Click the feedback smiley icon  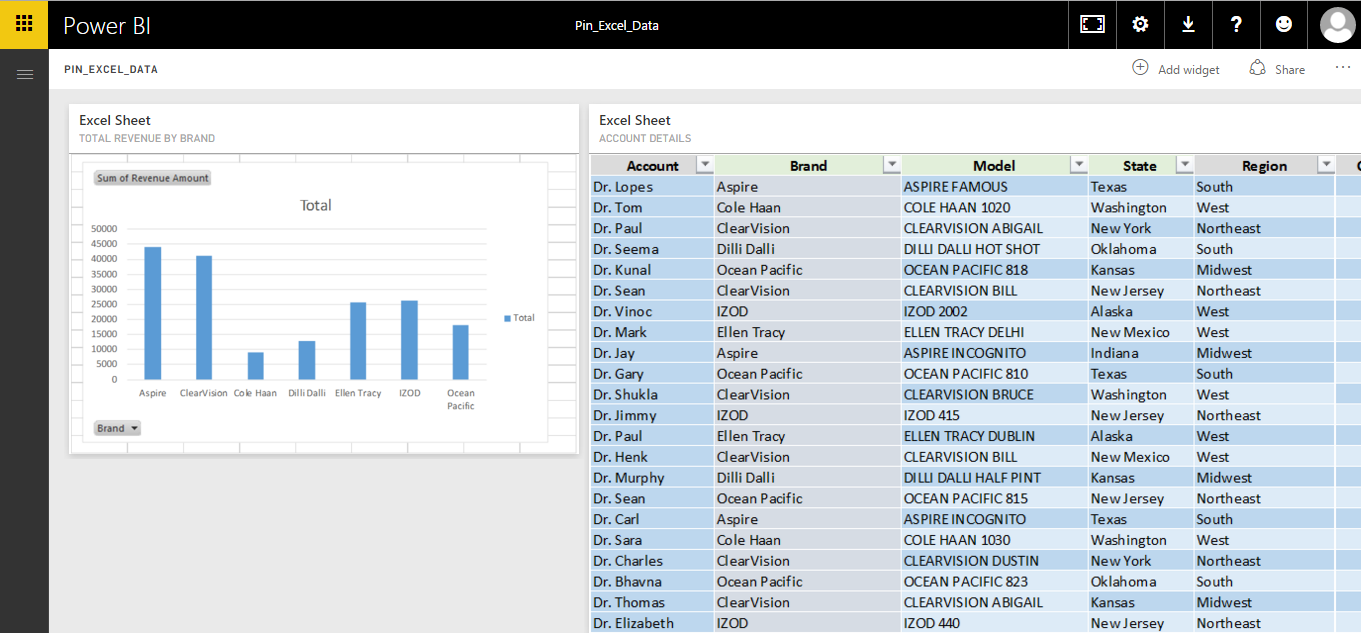click(x=1284, y=25)
